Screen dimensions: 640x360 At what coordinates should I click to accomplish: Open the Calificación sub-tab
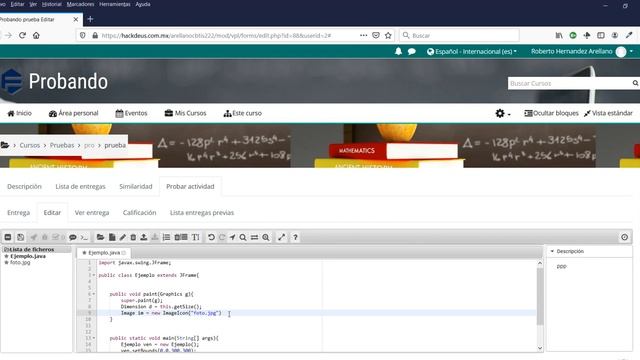pos(140,213)
